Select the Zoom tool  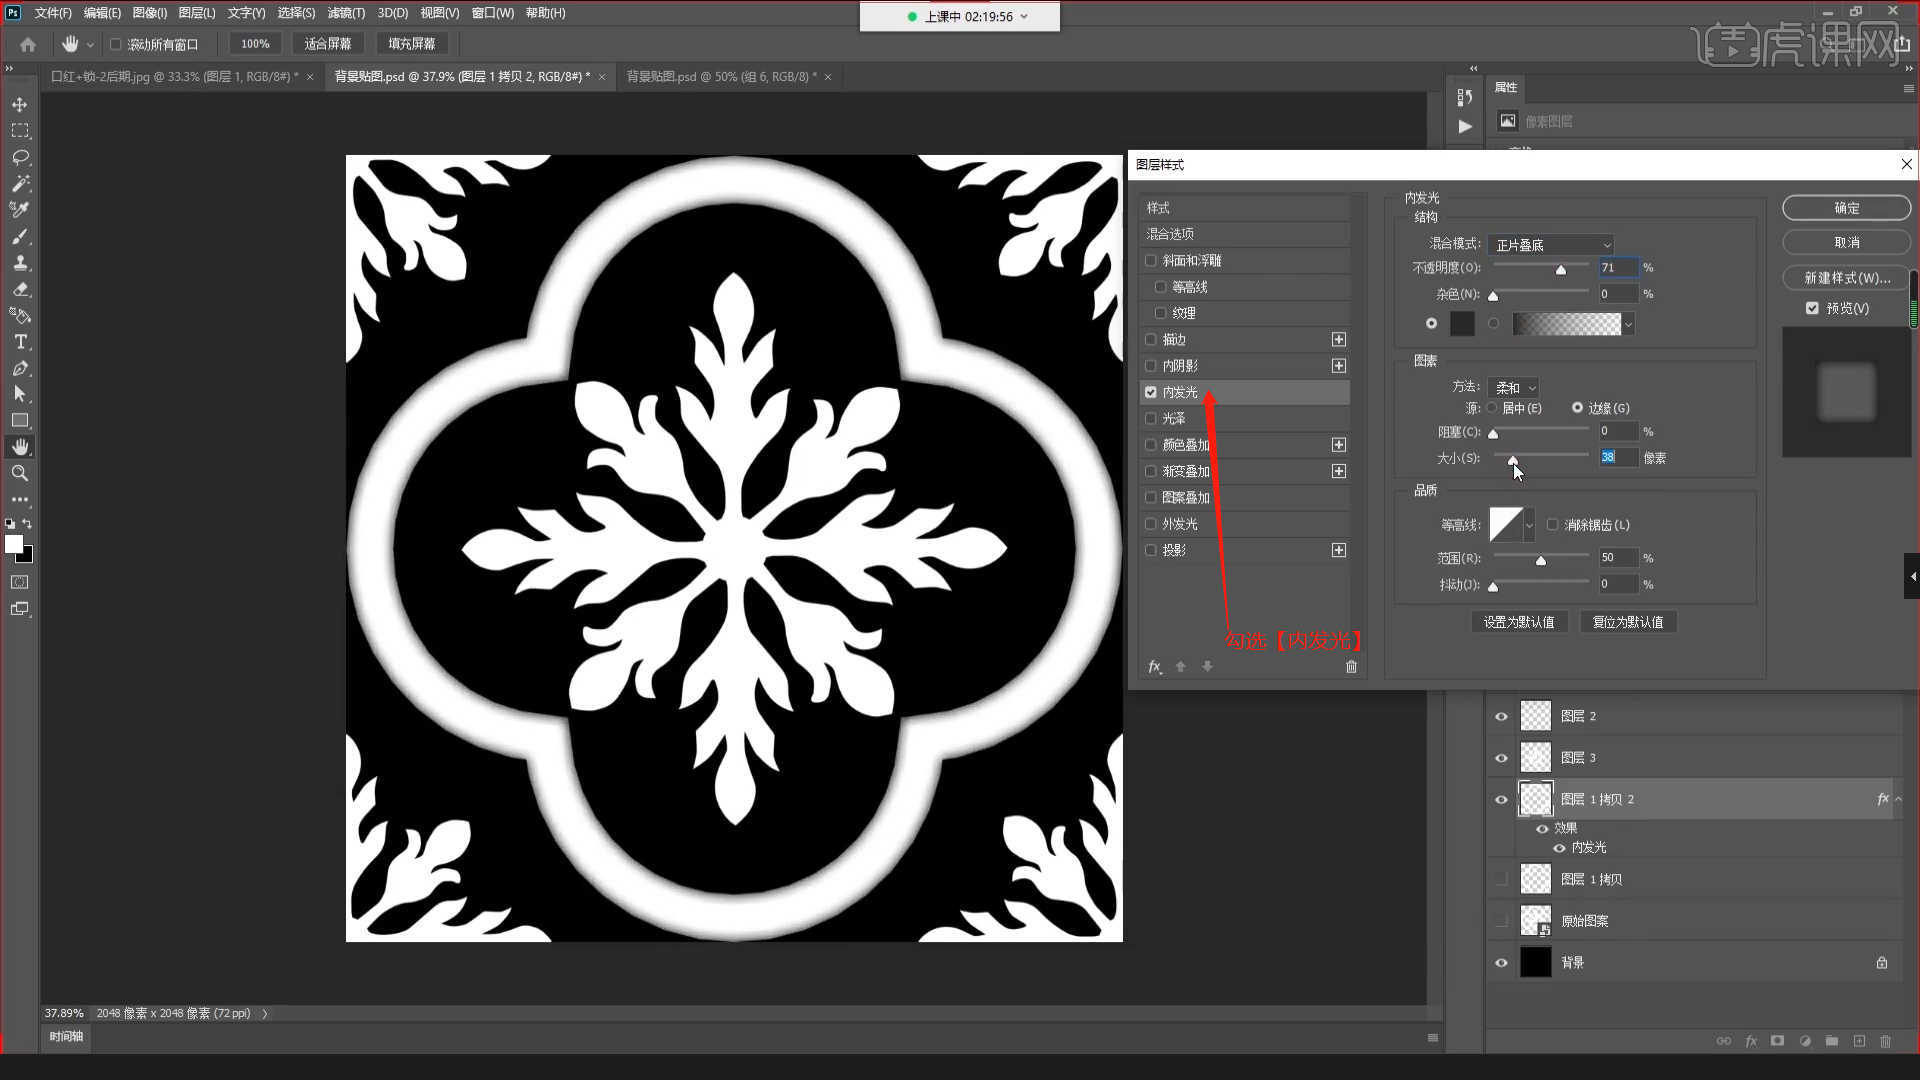tap(20, 473)
